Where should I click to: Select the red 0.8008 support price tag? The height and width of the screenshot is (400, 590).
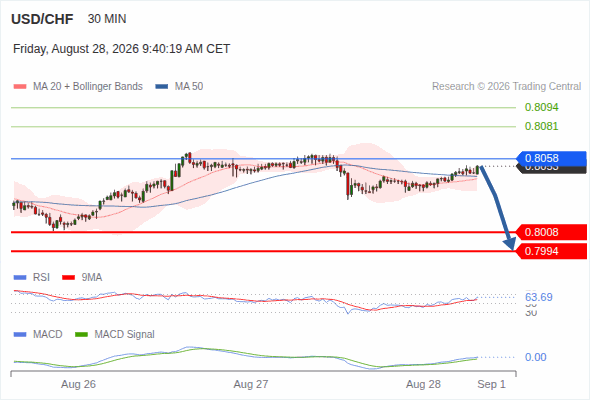click(551, 232)
